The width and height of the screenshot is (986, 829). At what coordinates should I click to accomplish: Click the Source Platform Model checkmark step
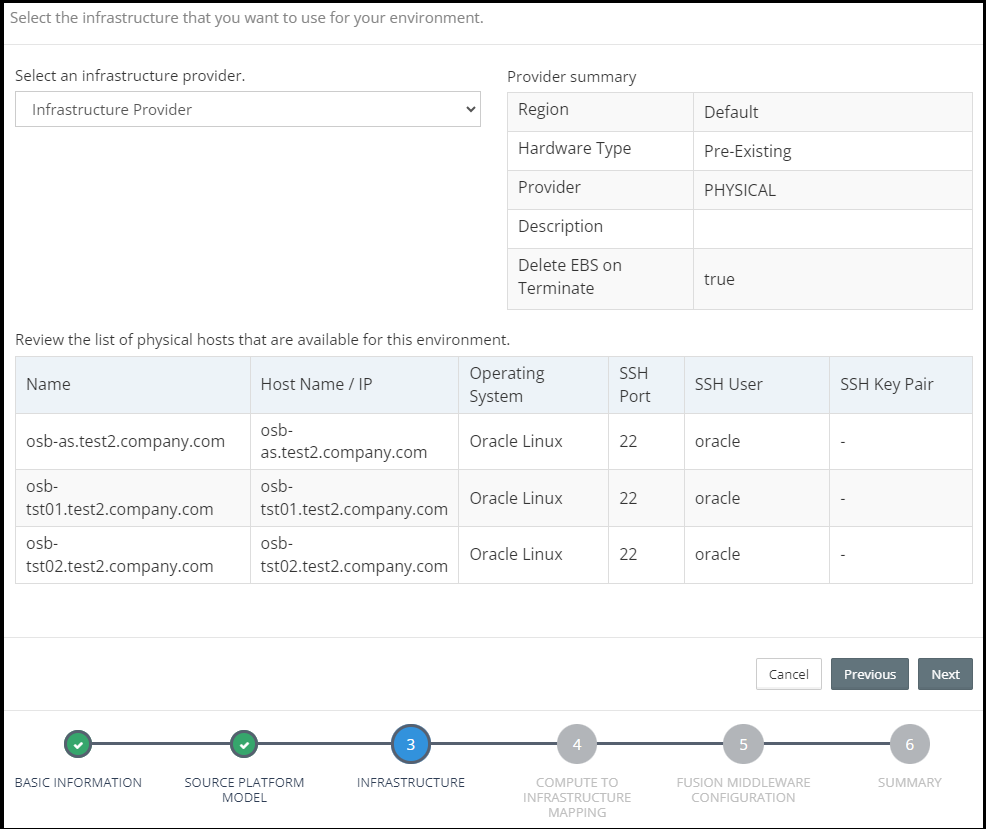244,744
